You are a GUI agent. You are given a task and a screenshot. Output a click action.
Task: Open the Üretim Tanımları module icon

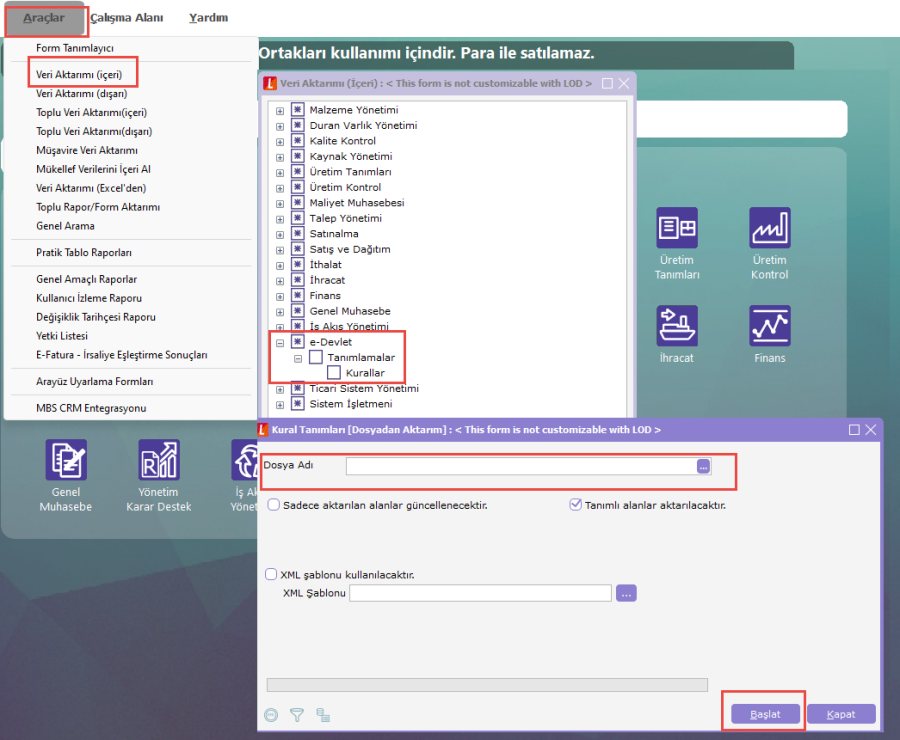677,228
